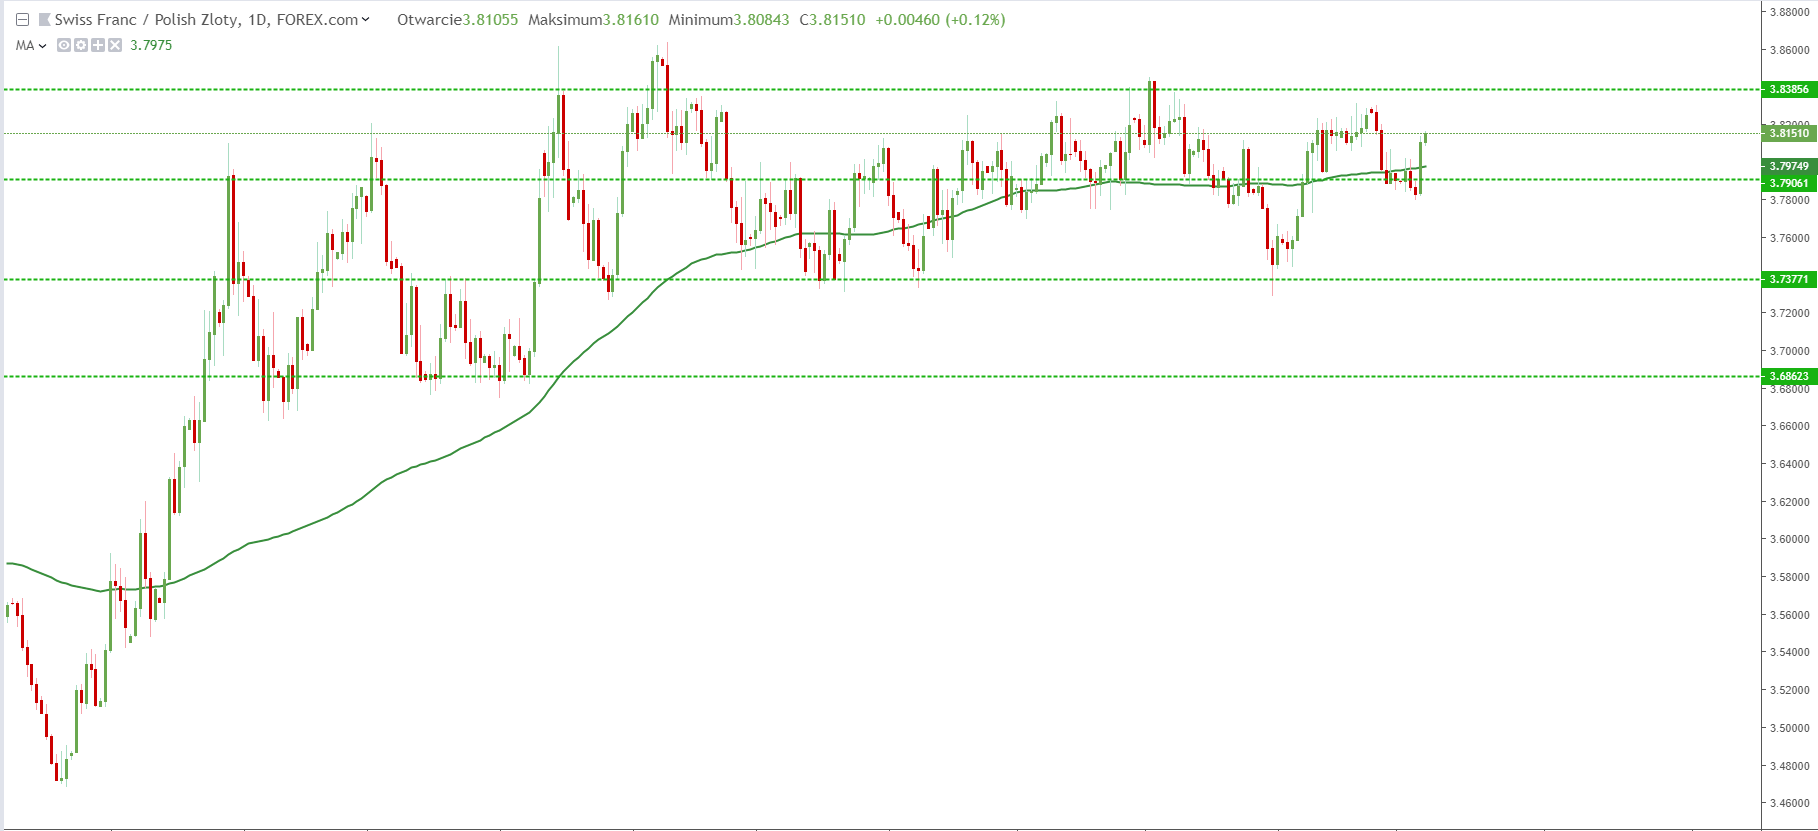Click the 3.83856 price level label
The image size is (1818, 831).
click(1788, 89)
